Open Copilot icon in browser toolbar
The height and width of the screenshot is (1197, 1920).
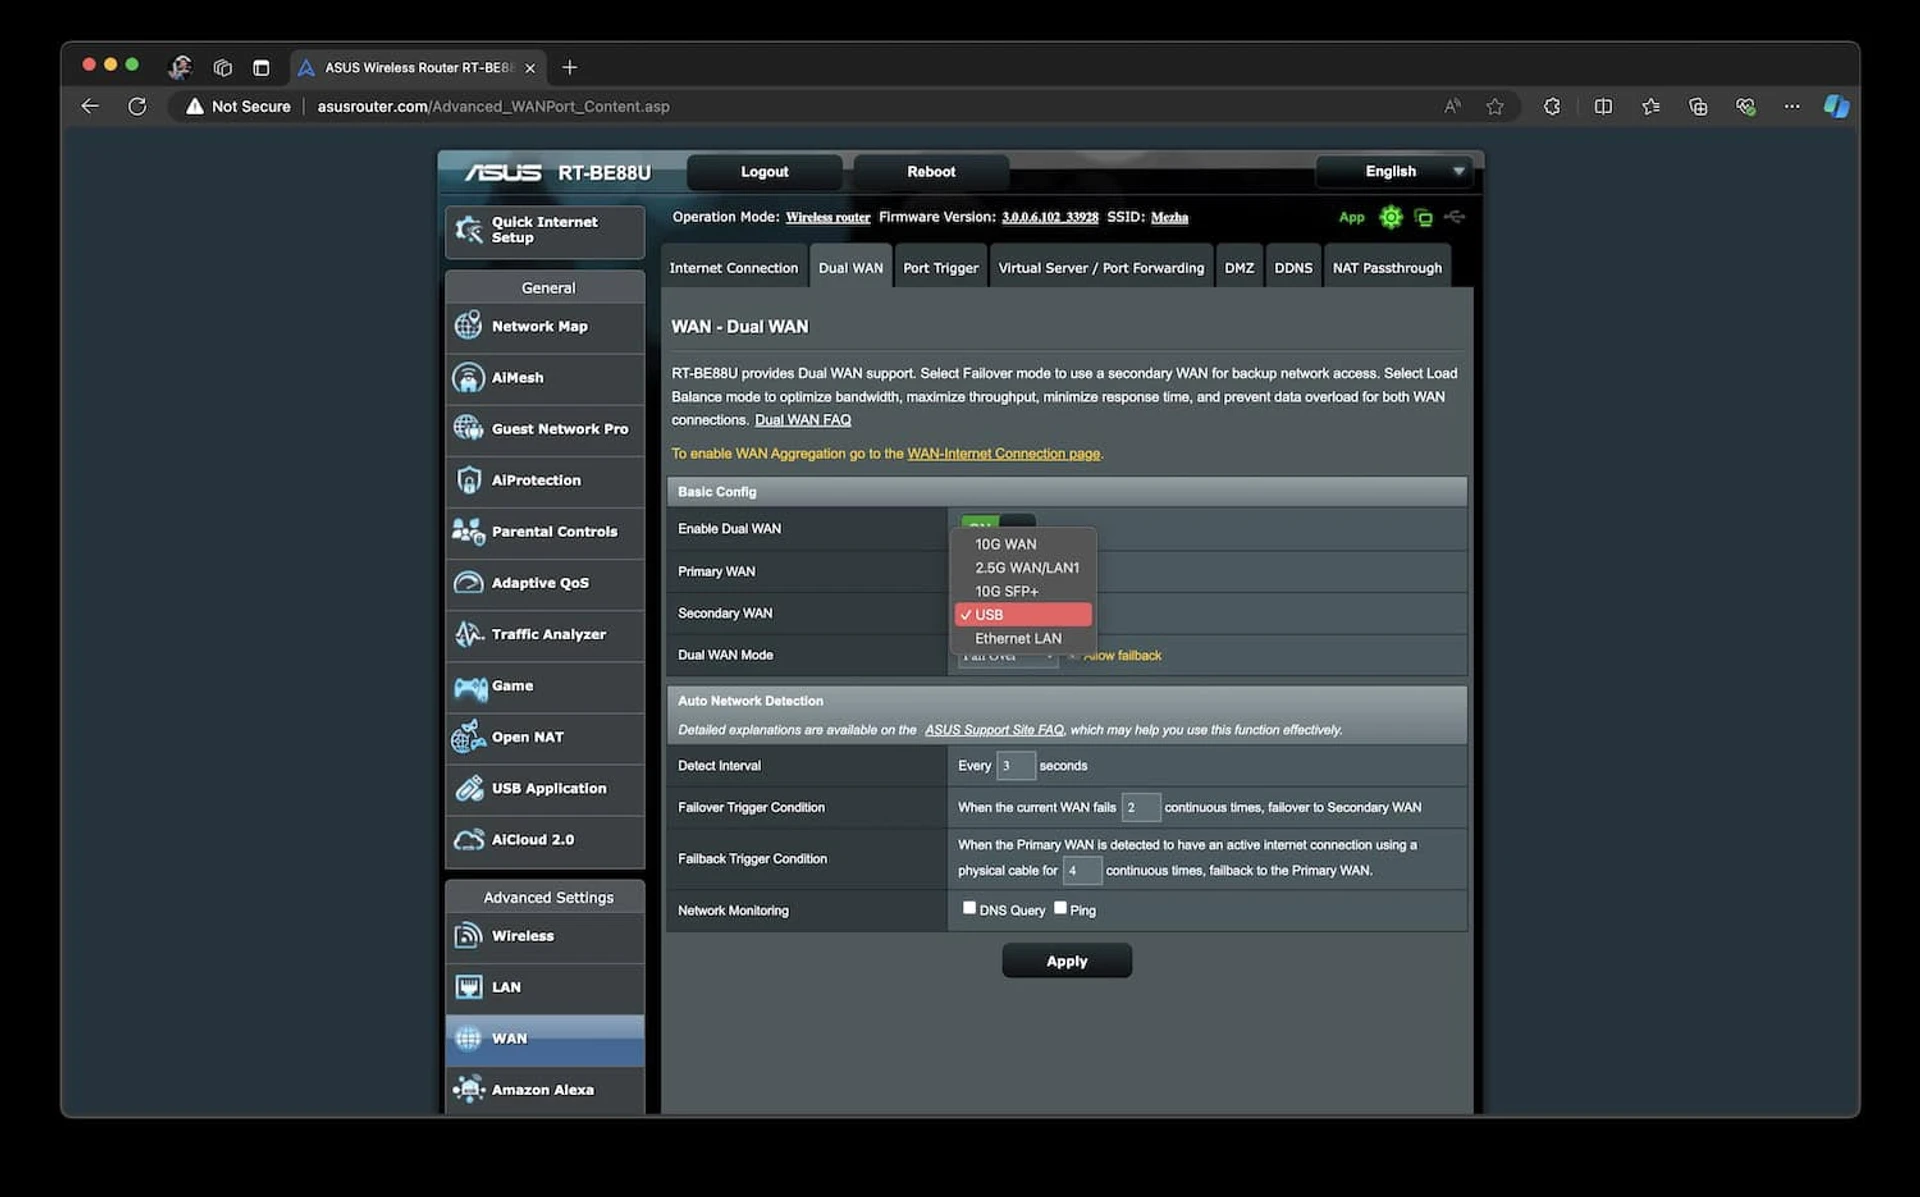pyautogui.click(x=1836, y=106)
